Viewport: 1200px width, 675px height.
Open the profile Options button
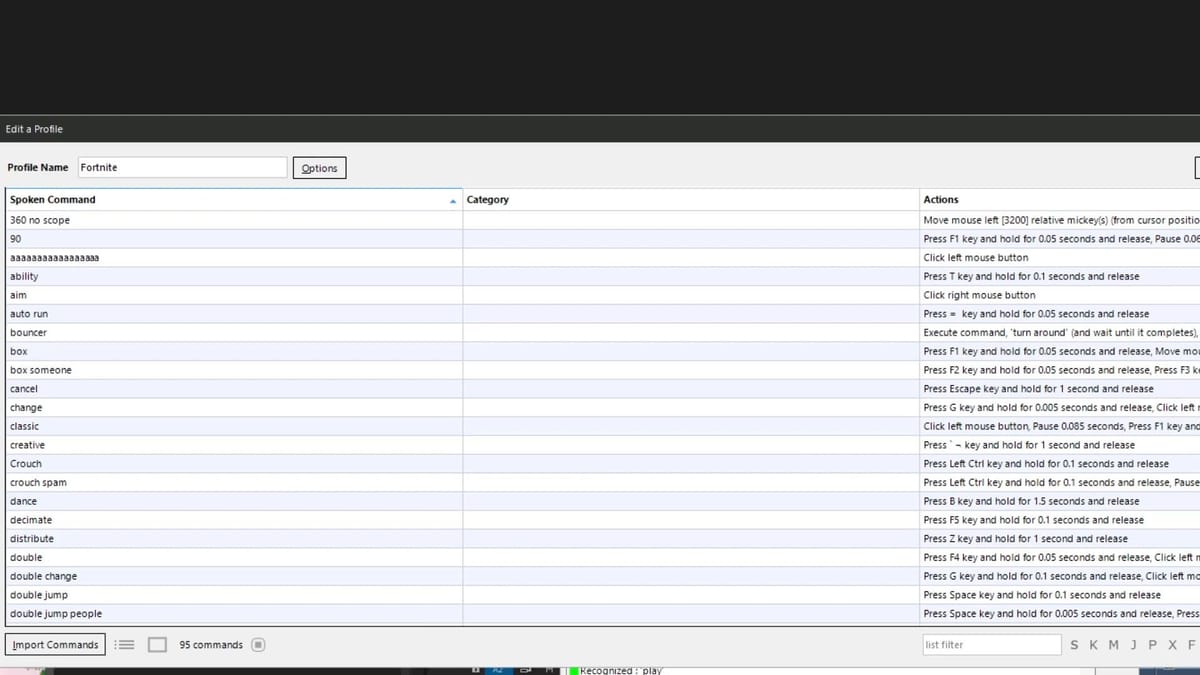[319, 168]
